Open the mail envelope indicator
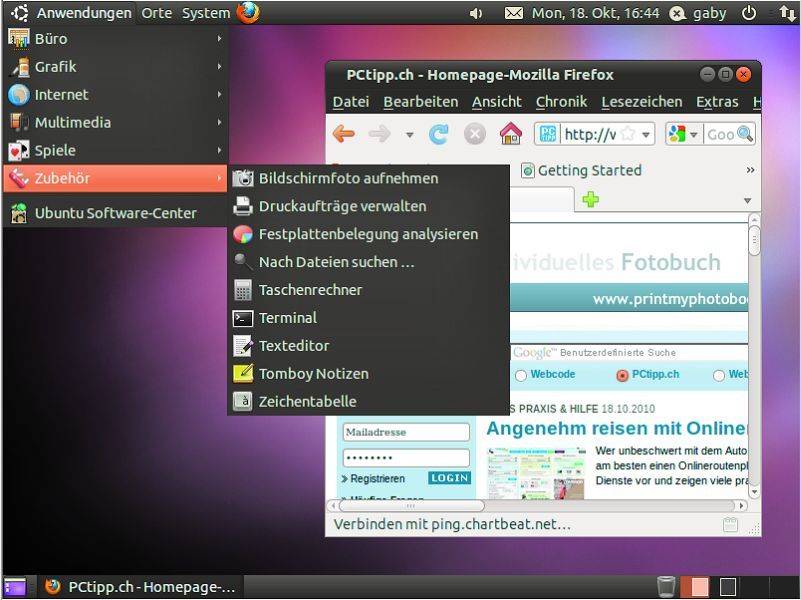Image resolution: width=801 pixels, height=600 pixels. (x=513, y=13)
